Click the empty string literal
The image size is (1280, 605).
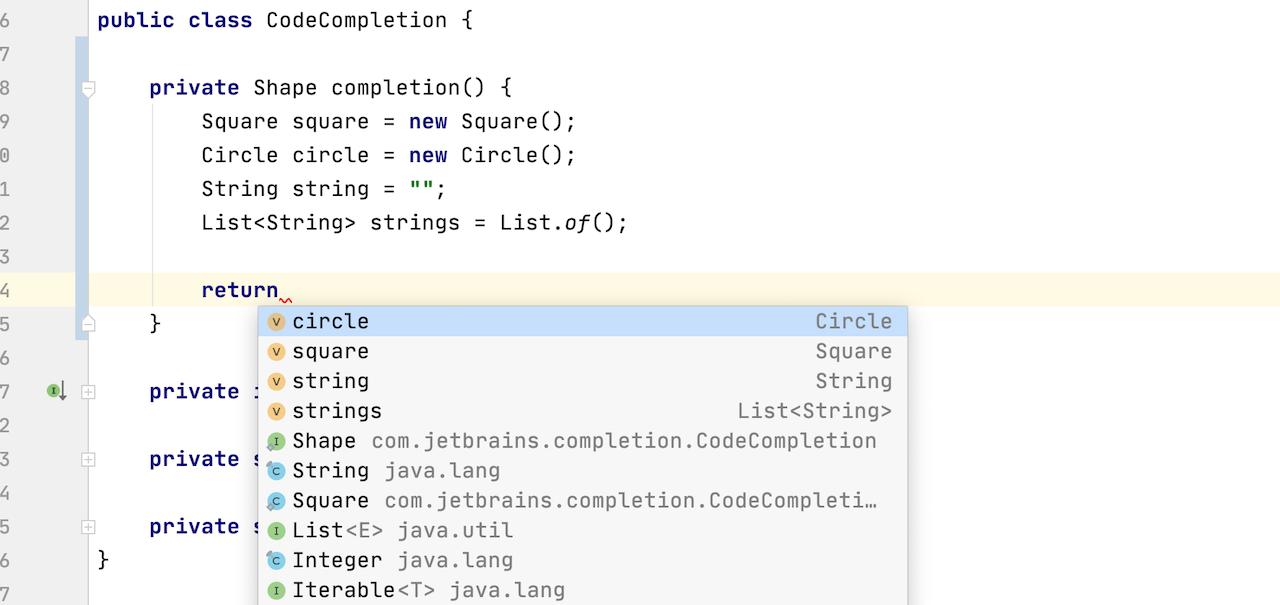pos(421,189)
